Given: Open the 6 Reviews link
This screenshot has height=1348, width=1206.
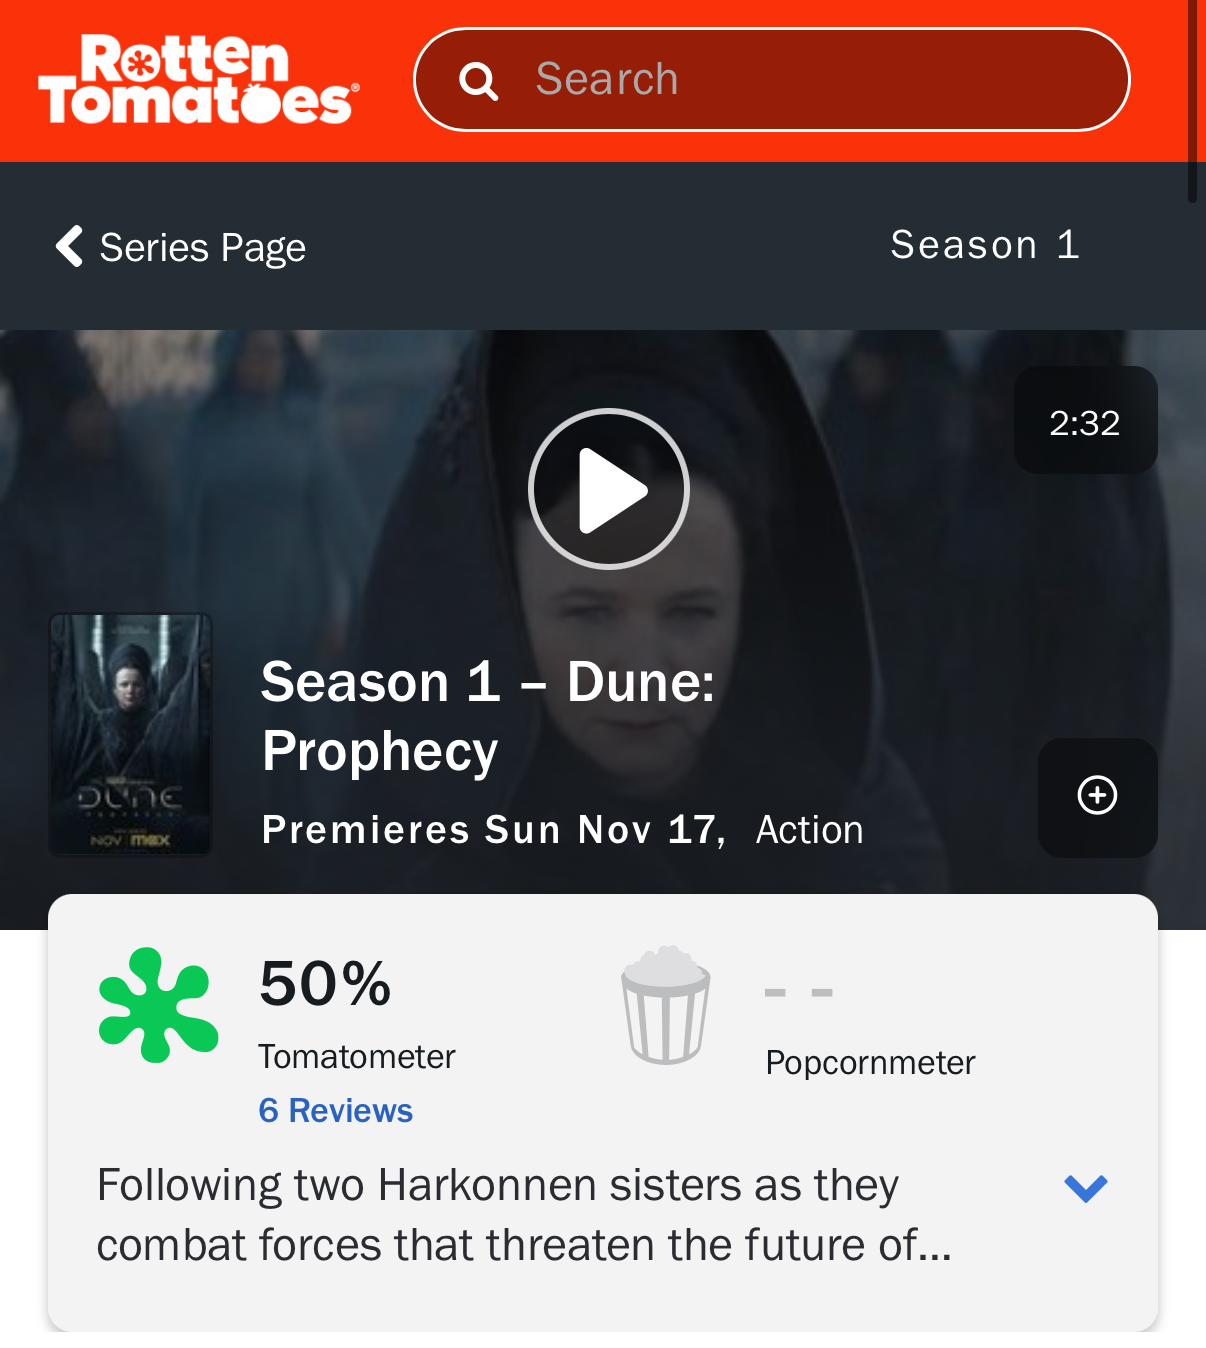Looking at the screenshot, I should click(x=335, y=1111).
